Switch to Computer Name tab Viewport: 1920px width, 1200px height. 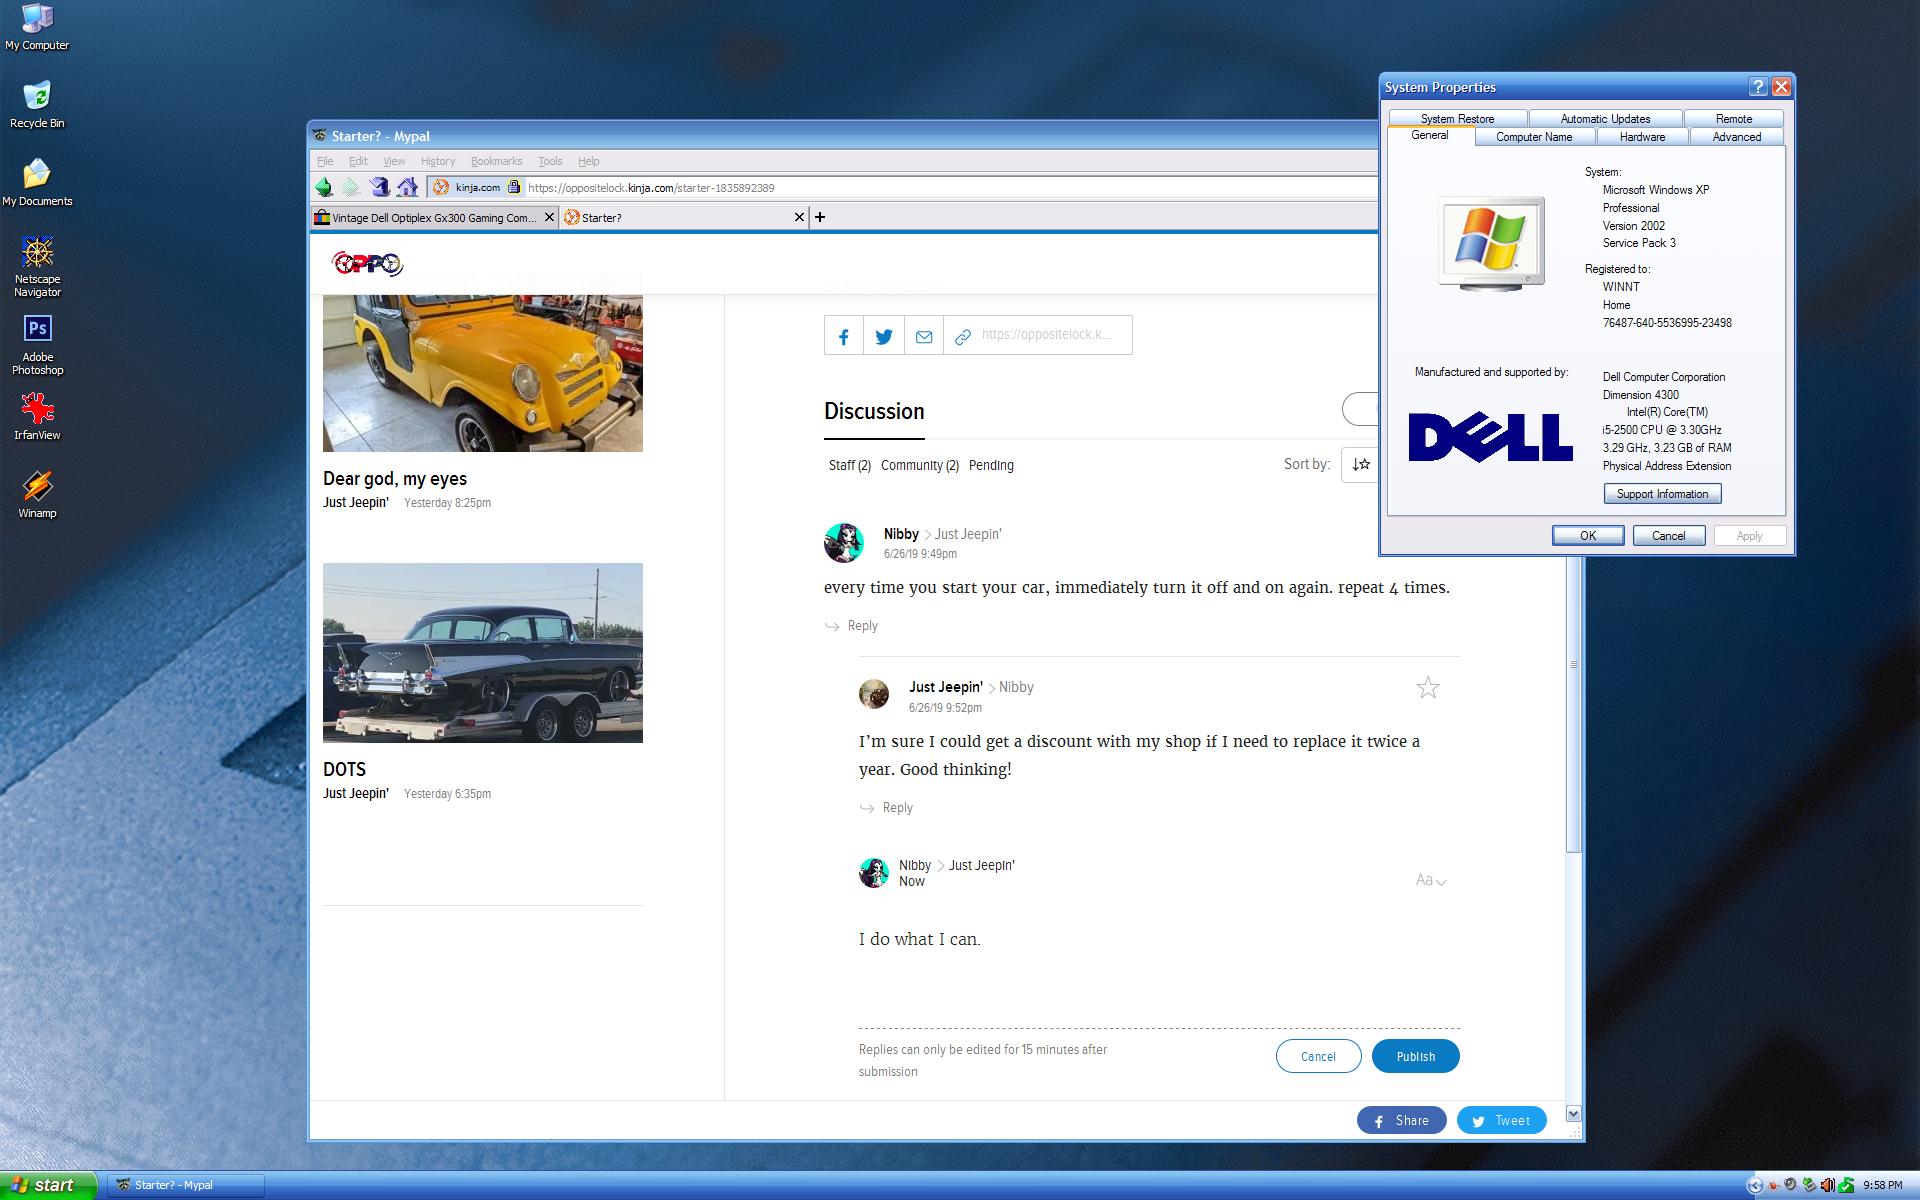[x=1534, y=137]
